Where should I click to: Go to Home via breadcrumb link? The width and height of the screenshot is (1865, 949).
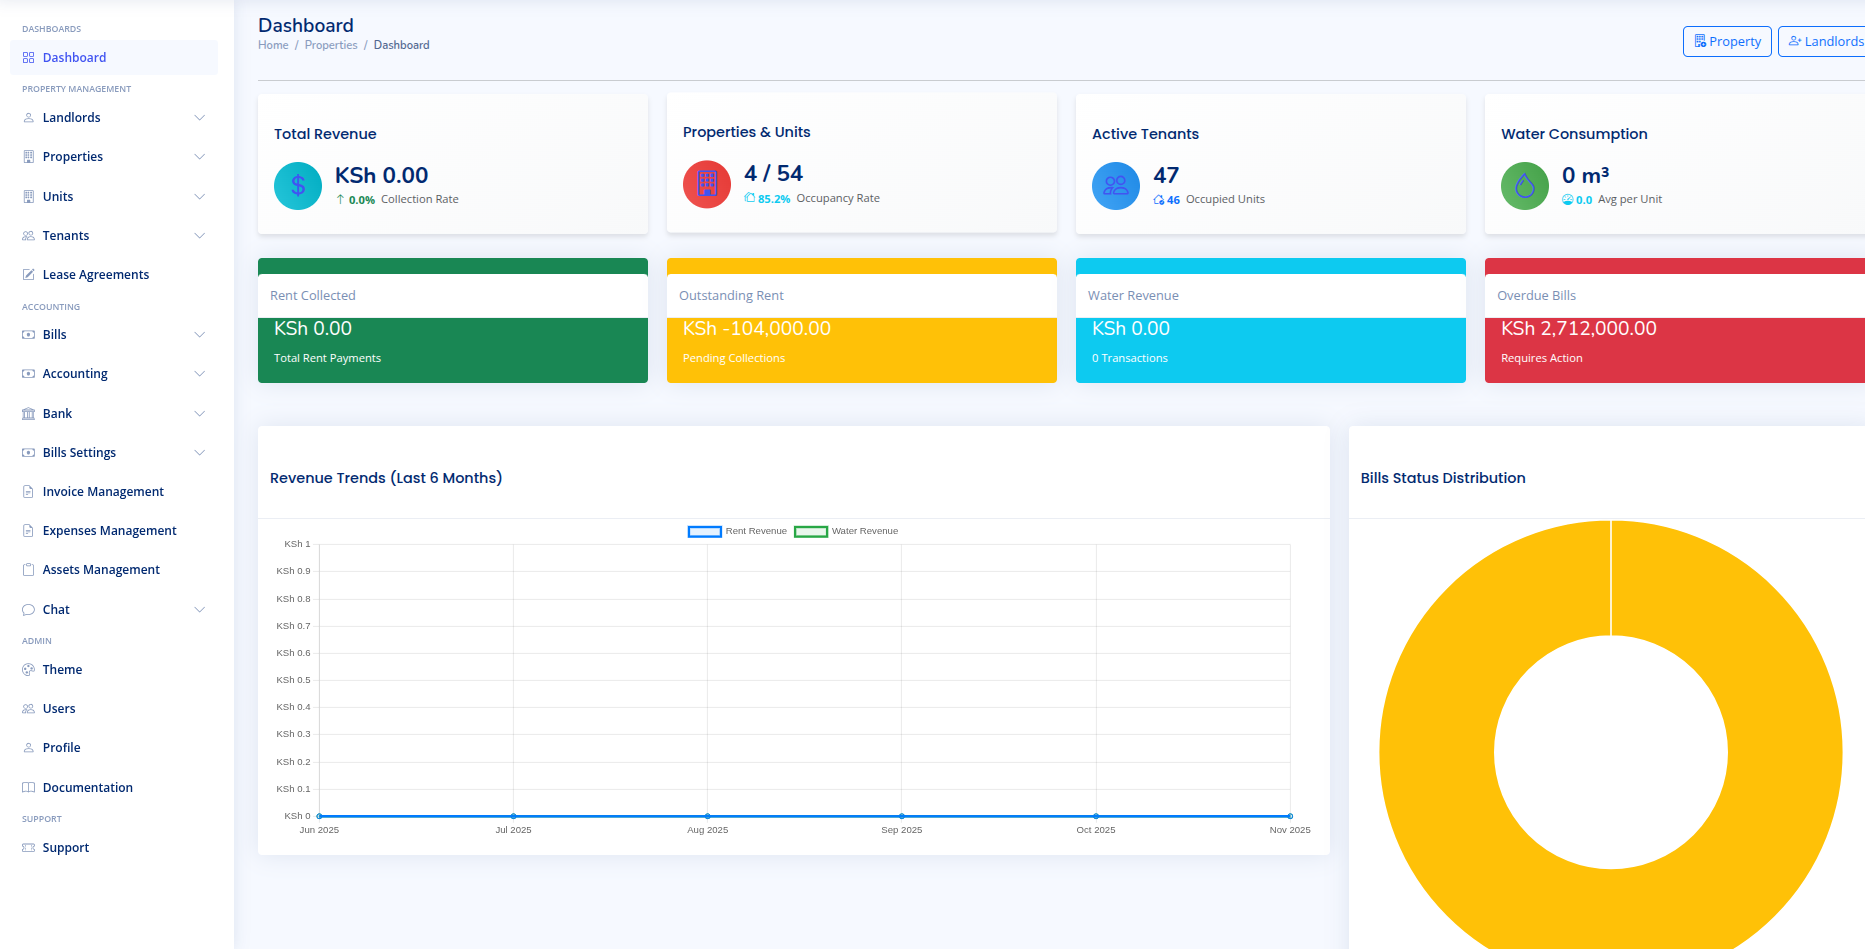273,45
